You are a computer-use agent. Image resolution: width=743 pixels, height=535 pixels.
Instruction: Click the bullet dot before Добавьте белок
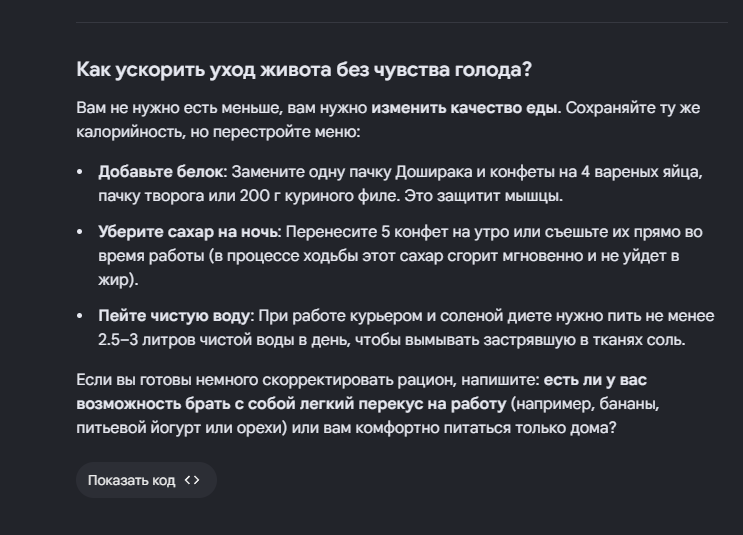click(80, 172)
